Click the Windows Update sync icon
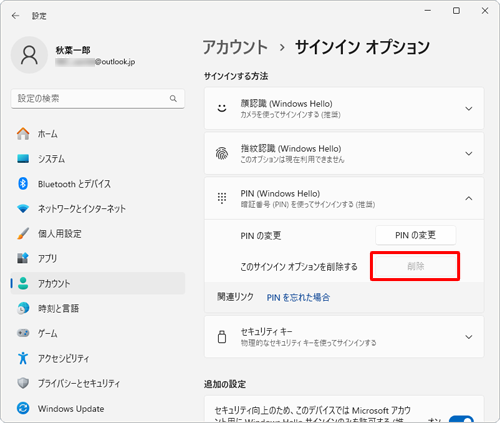Image resolution: width=500 pixels, height=423 pixels. tap(23, 408)
